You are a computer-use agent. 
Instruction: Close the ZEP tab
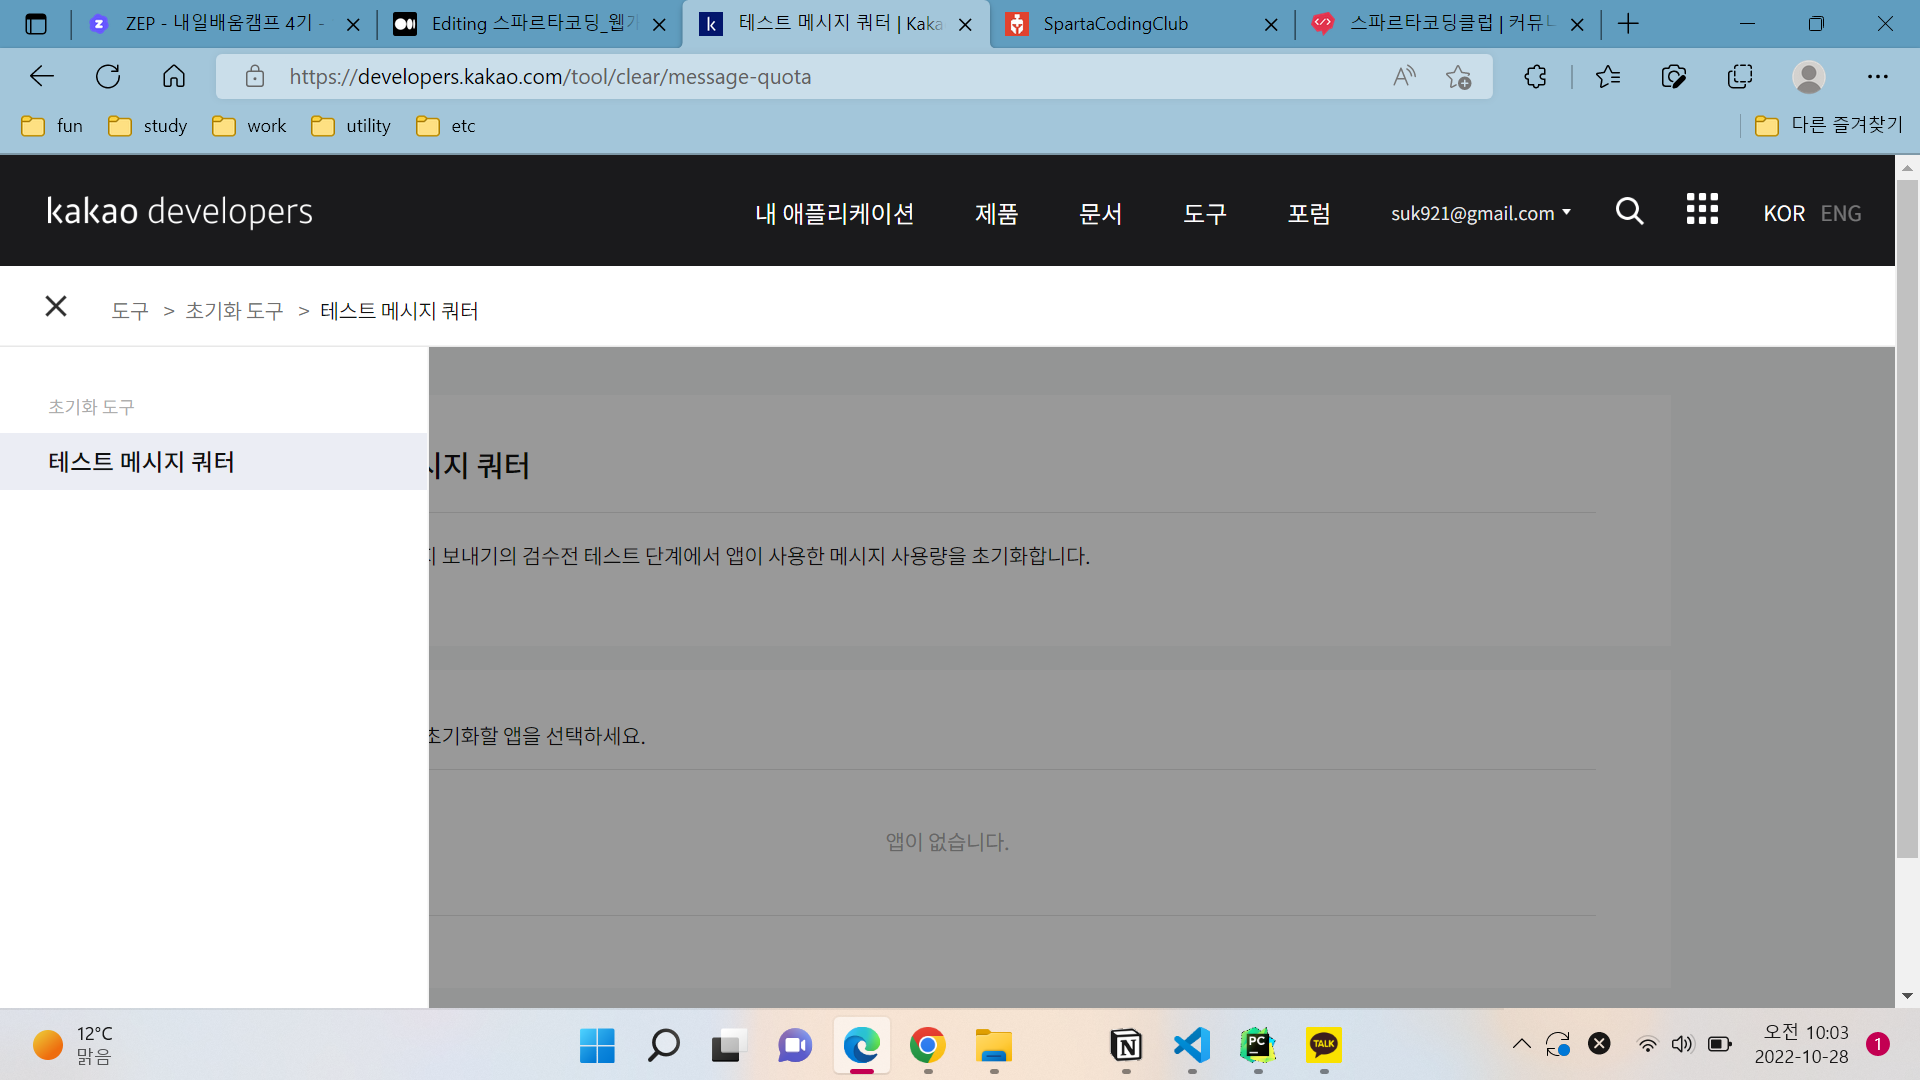[x=353, y=24]
